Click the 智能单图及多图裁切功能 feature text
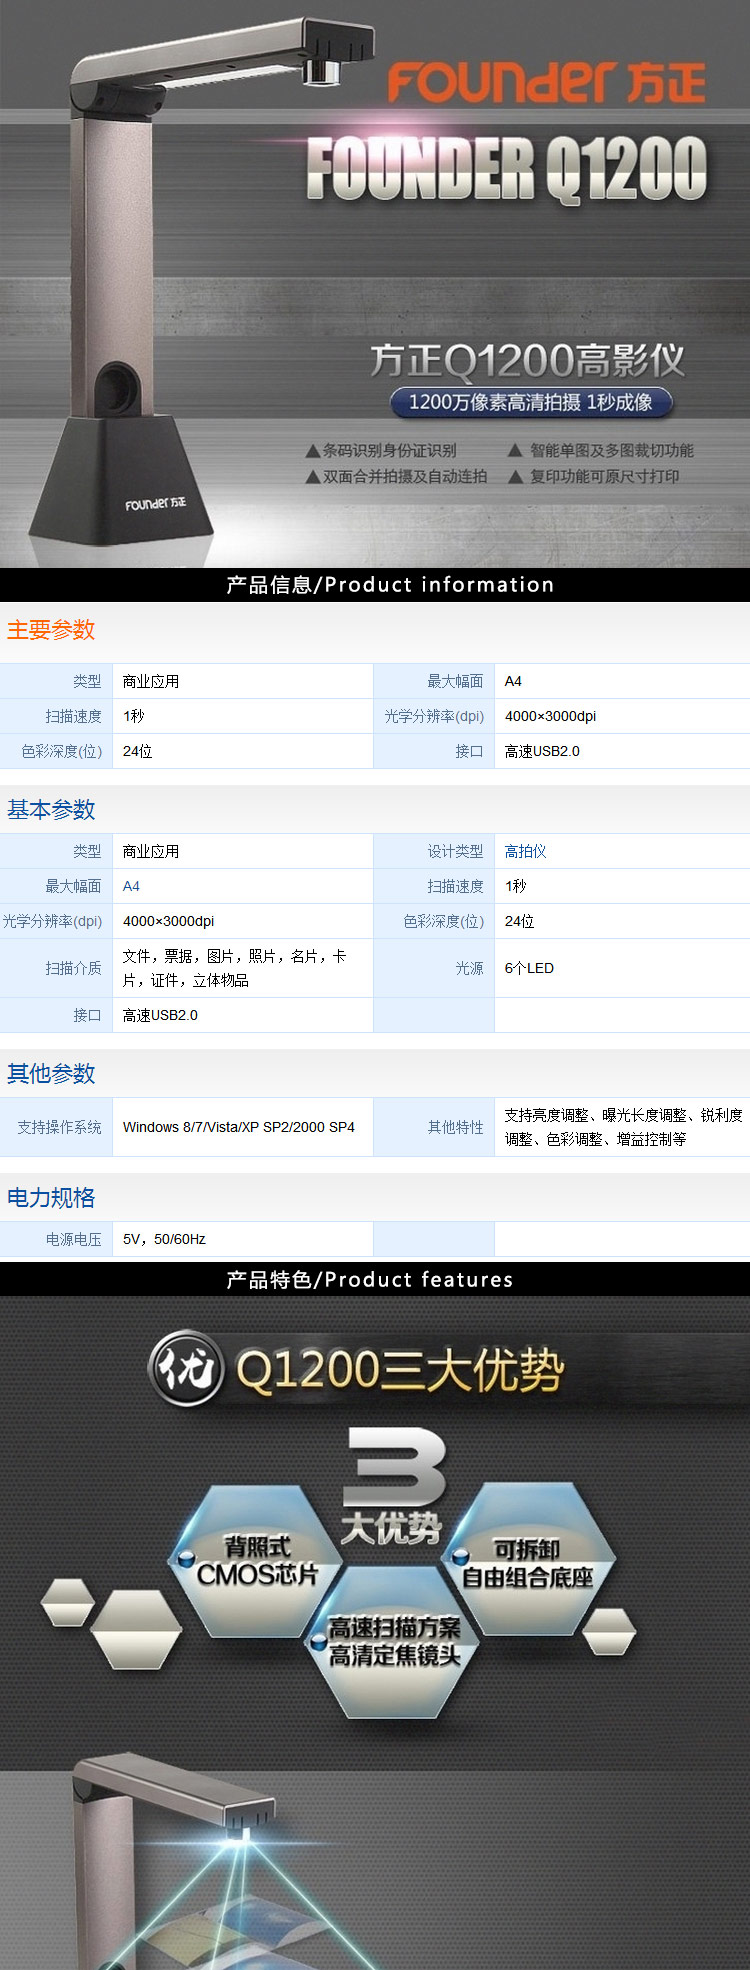The width and height of the screenshot is (750, 1970). coord(611,451)
